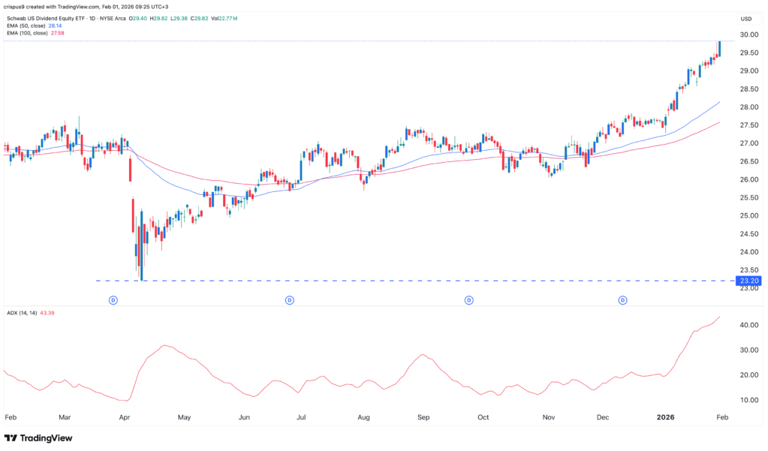This screenshot has width=768, height=451.
Task: Select the blue 23.20 price label
Action: pos(749,281)
